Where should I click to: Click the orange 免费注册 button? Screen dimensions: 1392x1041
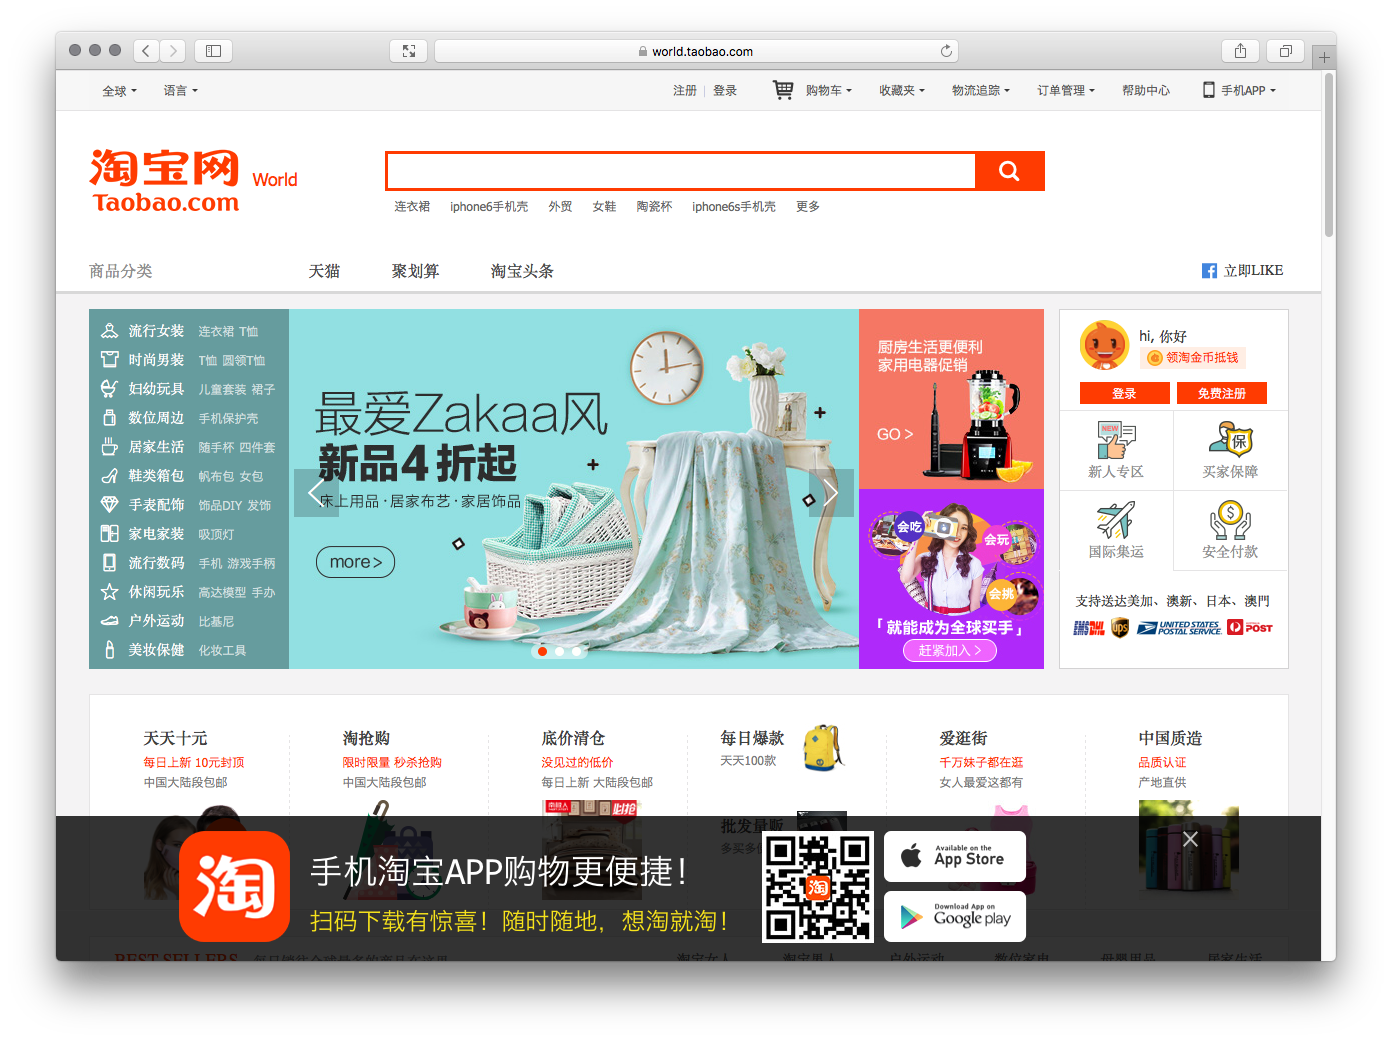coord(1221,393)
